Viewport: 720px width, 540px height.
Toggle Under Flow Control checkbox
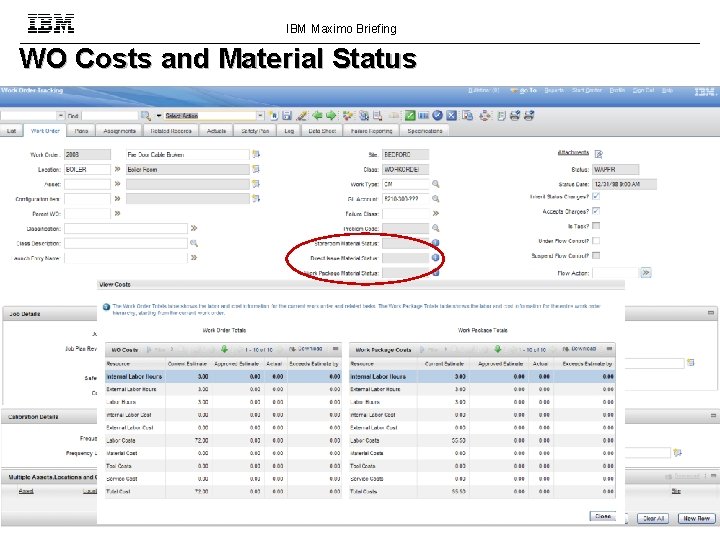[x=596, y=241]
